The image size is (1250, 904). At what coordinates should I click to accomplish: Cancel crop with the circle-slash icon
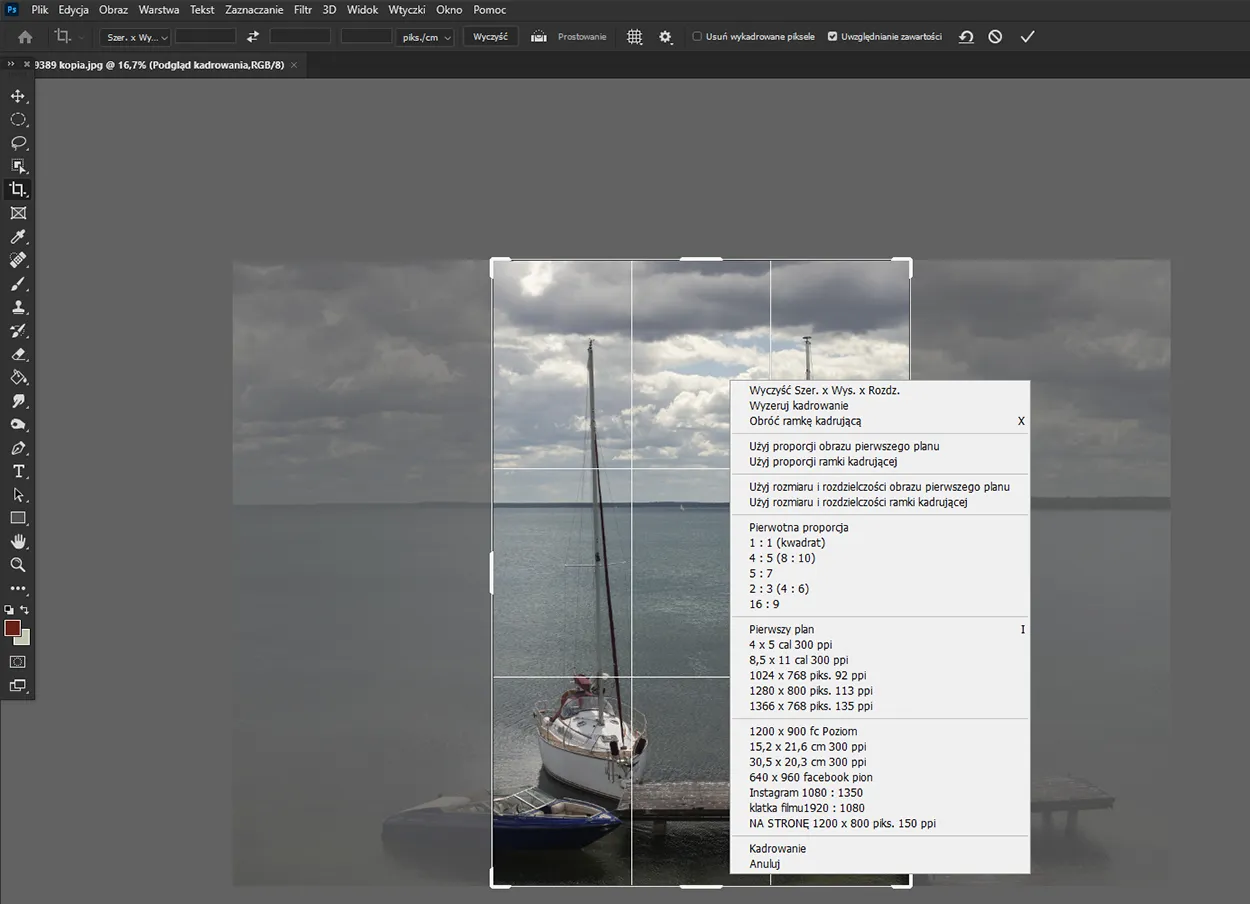pyautogui.click(x=995, y=37)
